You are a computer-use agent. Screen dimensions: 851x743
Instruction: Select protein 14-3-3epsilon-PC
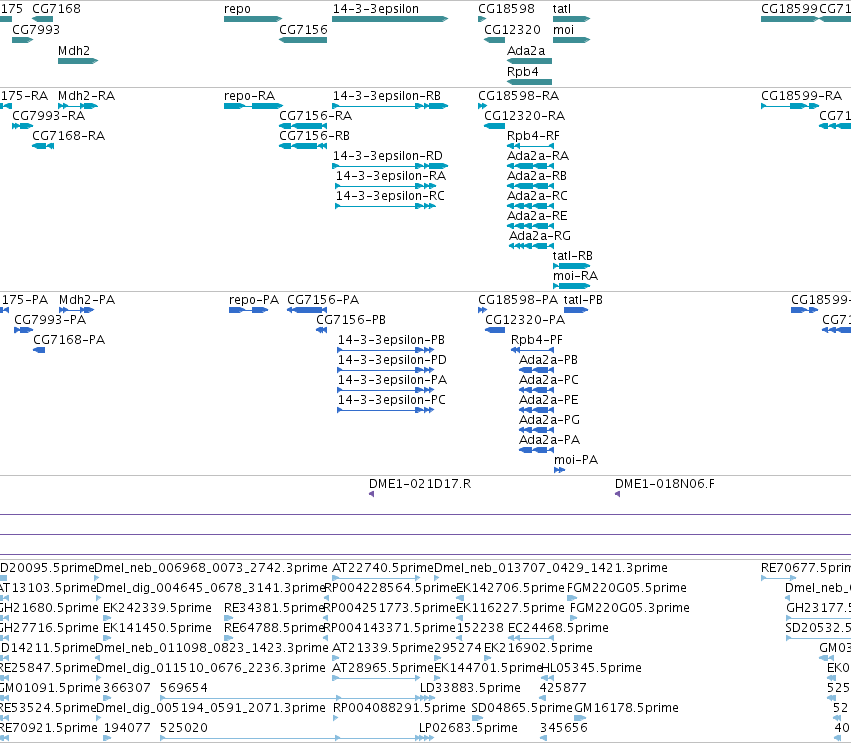click(385, 410)
